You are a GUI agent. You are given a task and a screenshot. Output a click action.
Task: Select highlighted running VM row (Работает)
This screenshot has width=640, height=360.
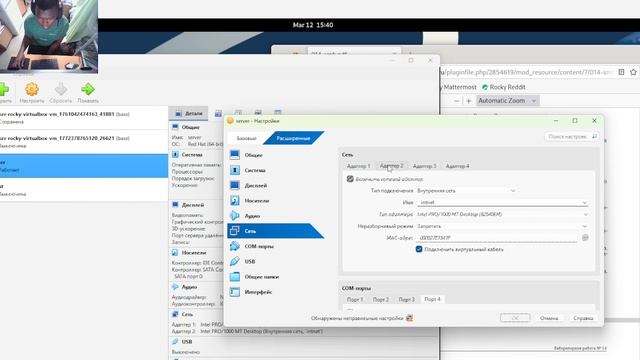pos(84,166)
